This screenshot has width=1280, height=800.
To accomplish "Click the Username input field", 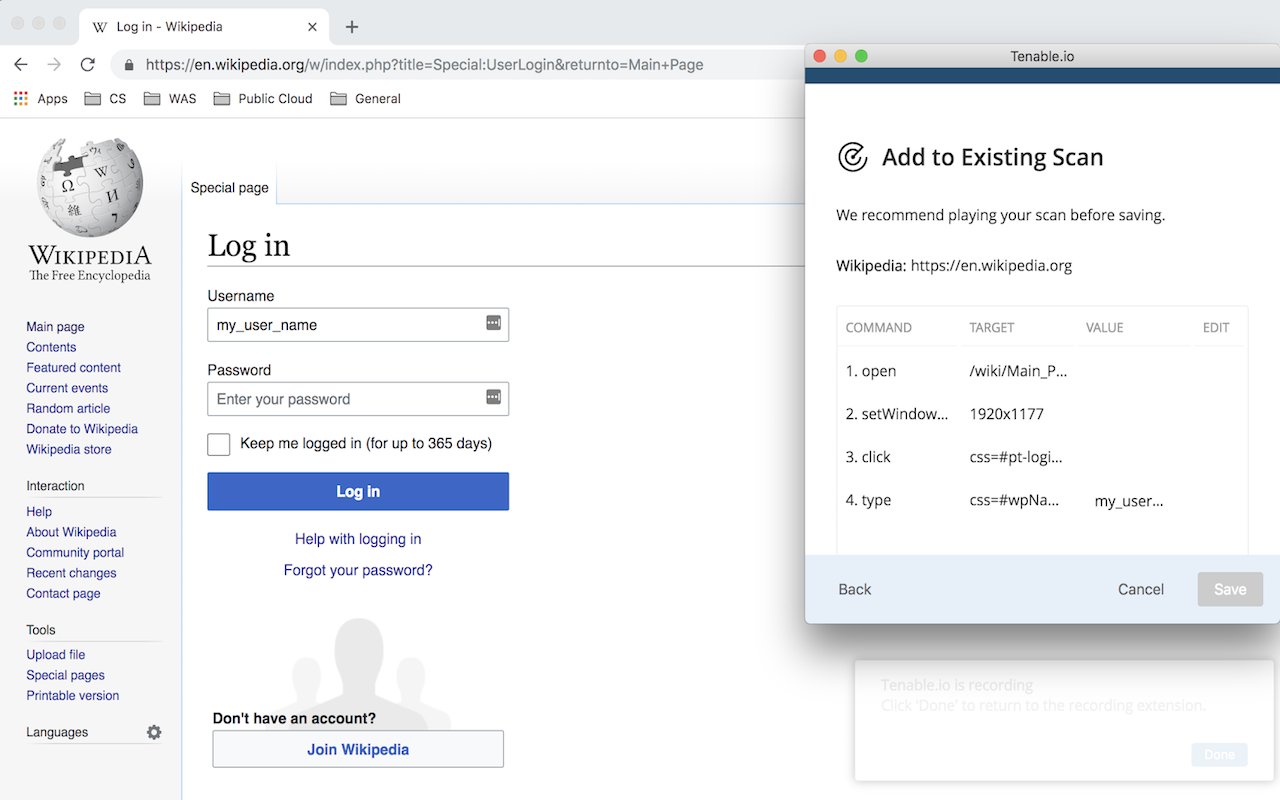I will 358,325.
